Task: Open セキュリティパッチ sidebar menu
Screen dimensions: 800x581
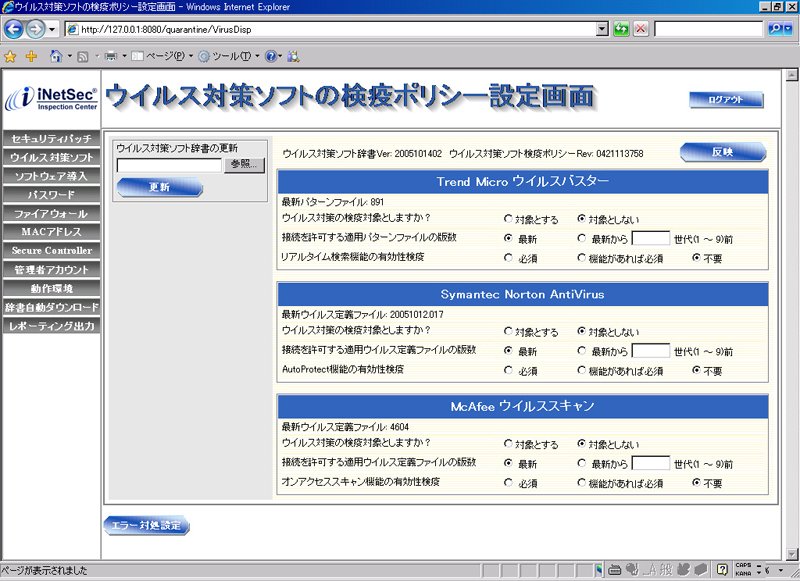Action: click(x=51, y=139)
